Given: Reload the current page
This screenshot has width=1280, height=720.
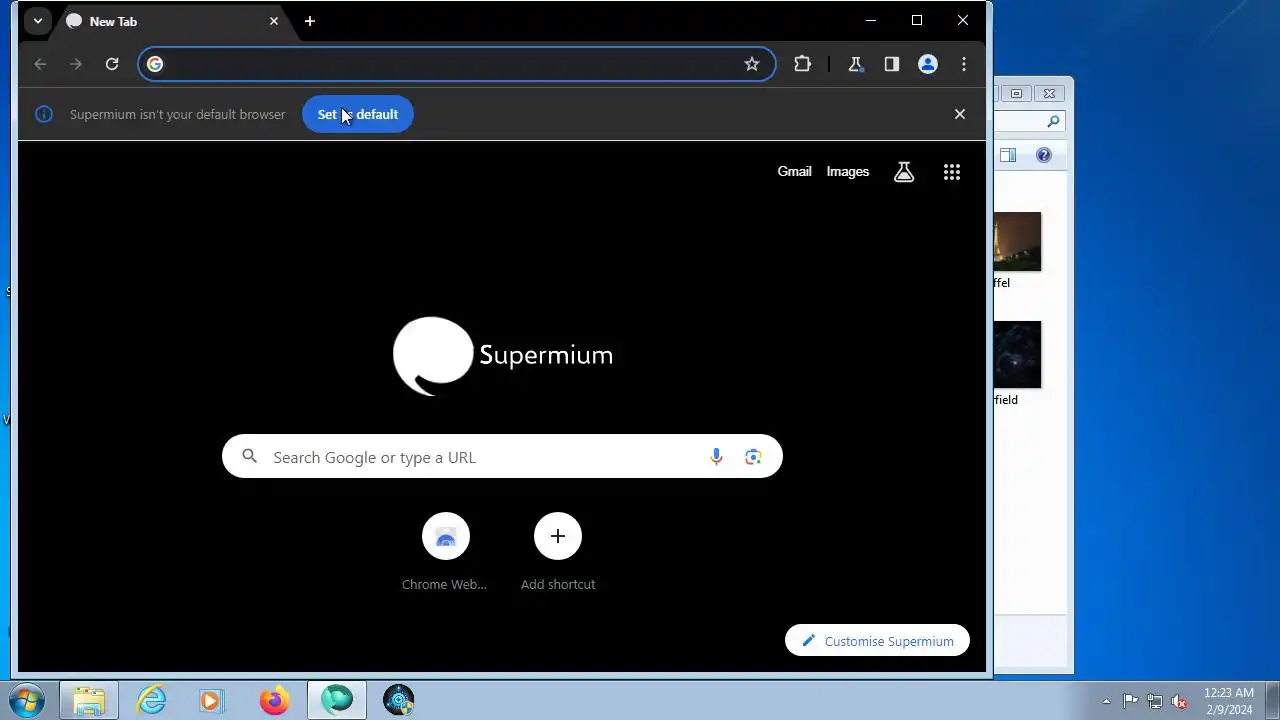Looking at the screenshot, I should click(x=112, y=64).
